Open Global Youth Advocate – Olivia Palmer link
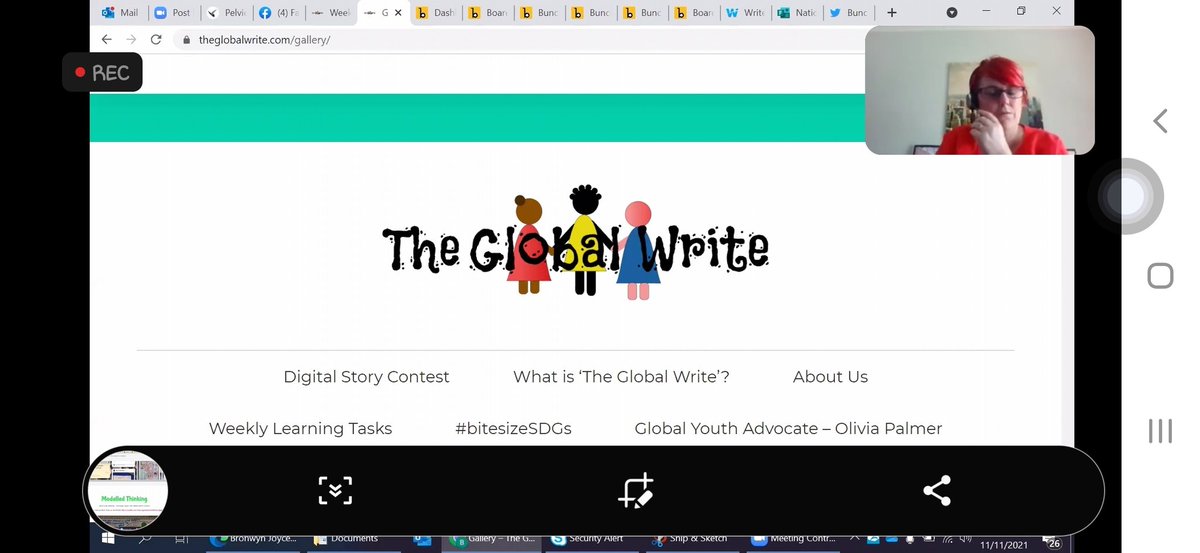This screenshot has width=1200, height=553. click(788, 428)
